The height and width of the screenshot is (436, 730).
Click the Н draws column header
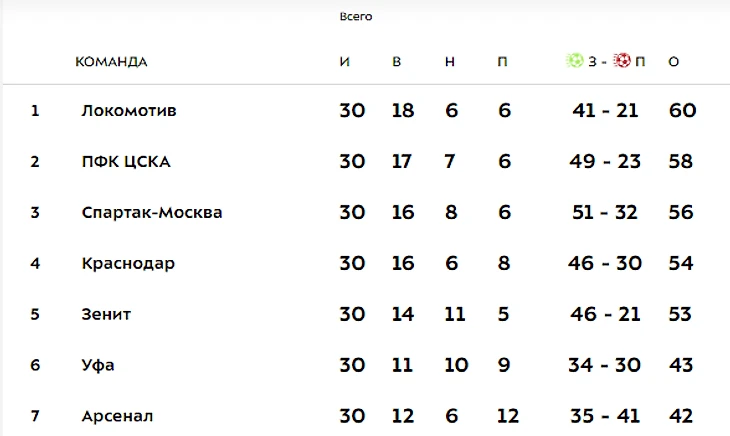point(450,61)
